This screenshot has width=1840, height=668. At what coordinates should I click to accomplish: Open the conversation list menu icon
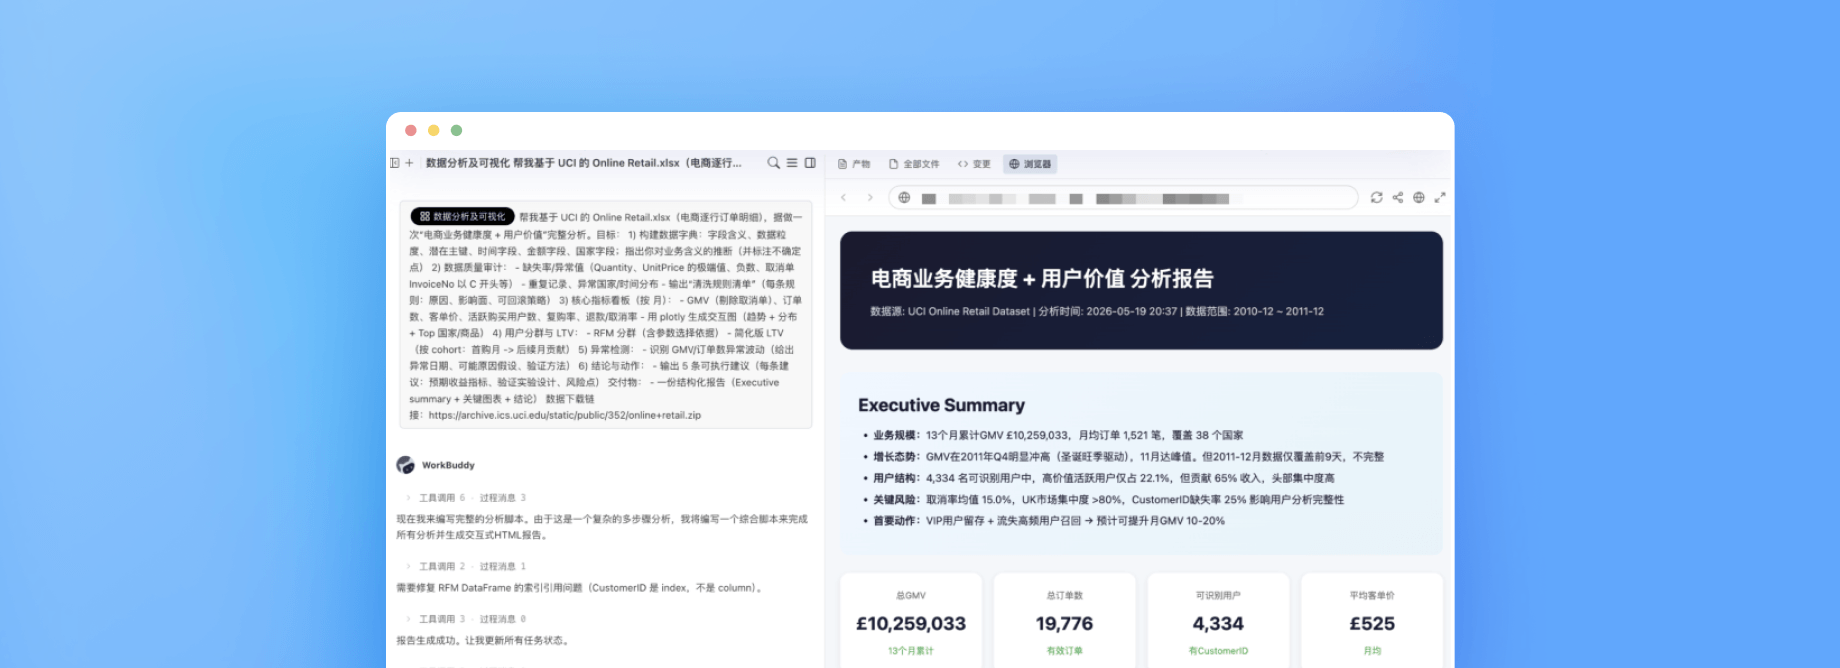(792, 163)
